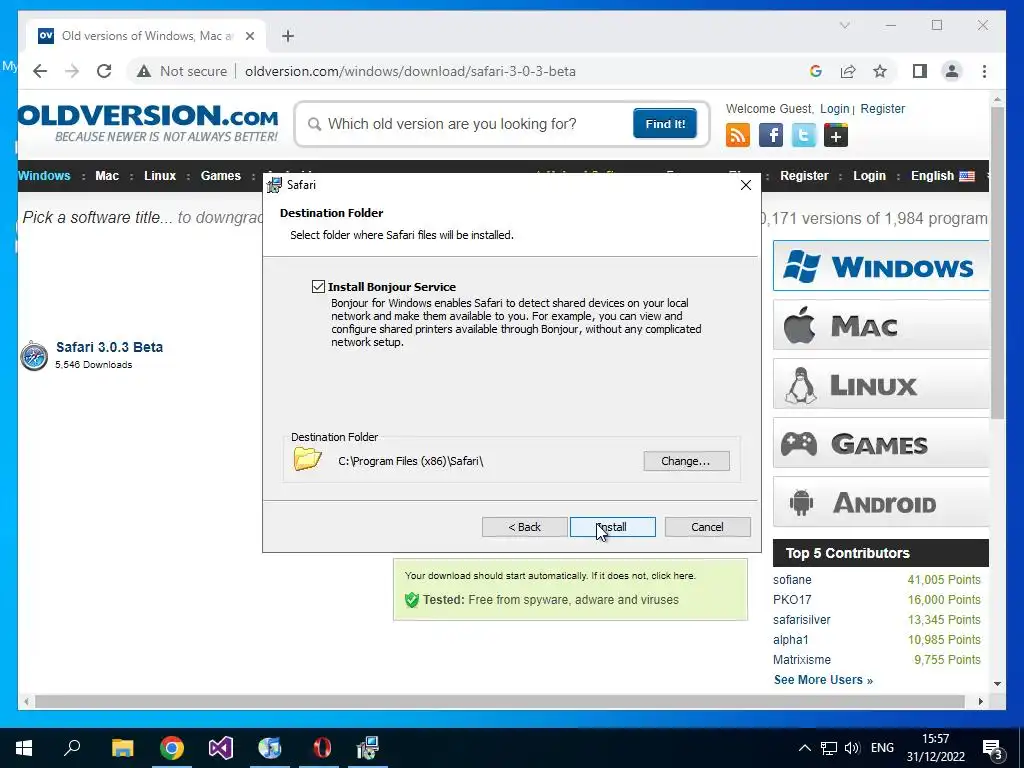The width and height of the screenshot is (1024, 768).
Task: Click the Register link near Welcome Guest
Action: tap(882, 109)
